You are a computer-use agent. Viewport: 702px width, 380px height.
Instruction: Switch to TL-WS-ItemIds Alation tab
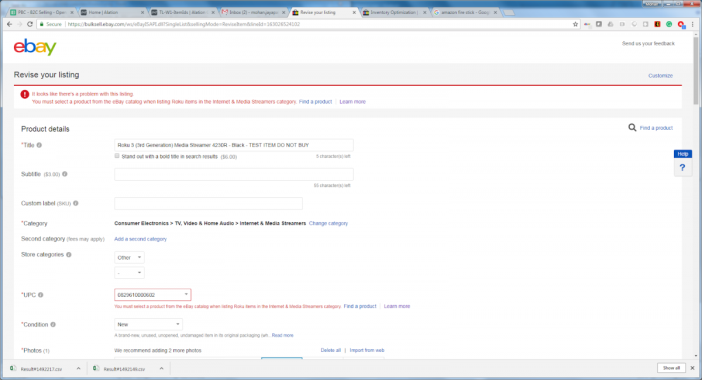coord(183,13)
